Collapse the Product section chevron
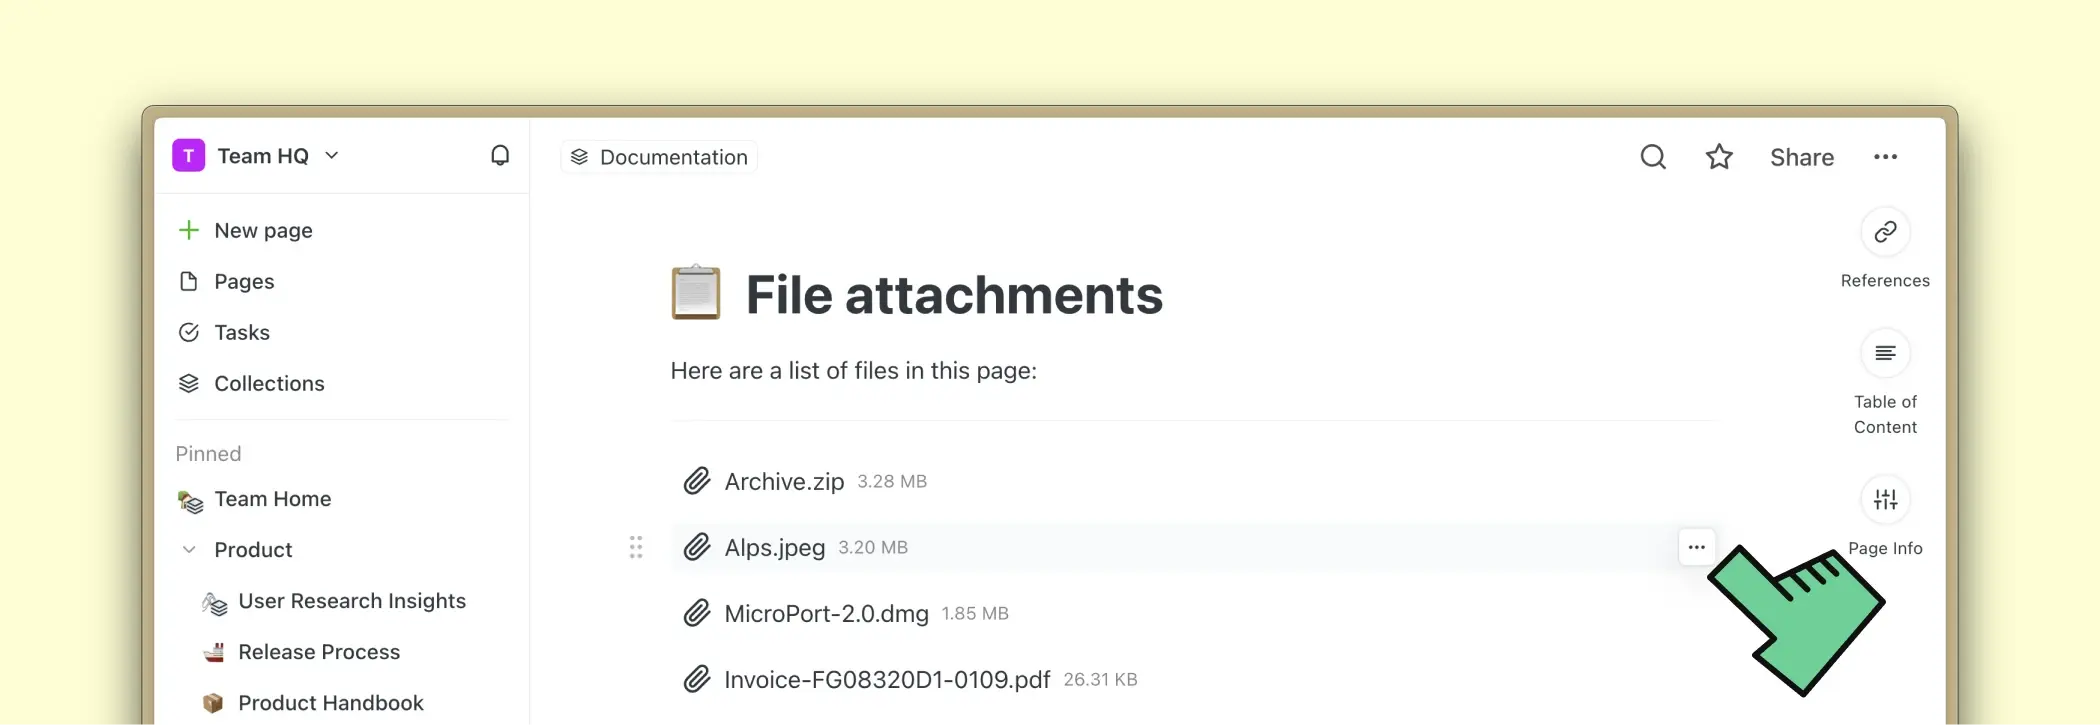This screenshot has height=725, width=2100. point(189,550)
